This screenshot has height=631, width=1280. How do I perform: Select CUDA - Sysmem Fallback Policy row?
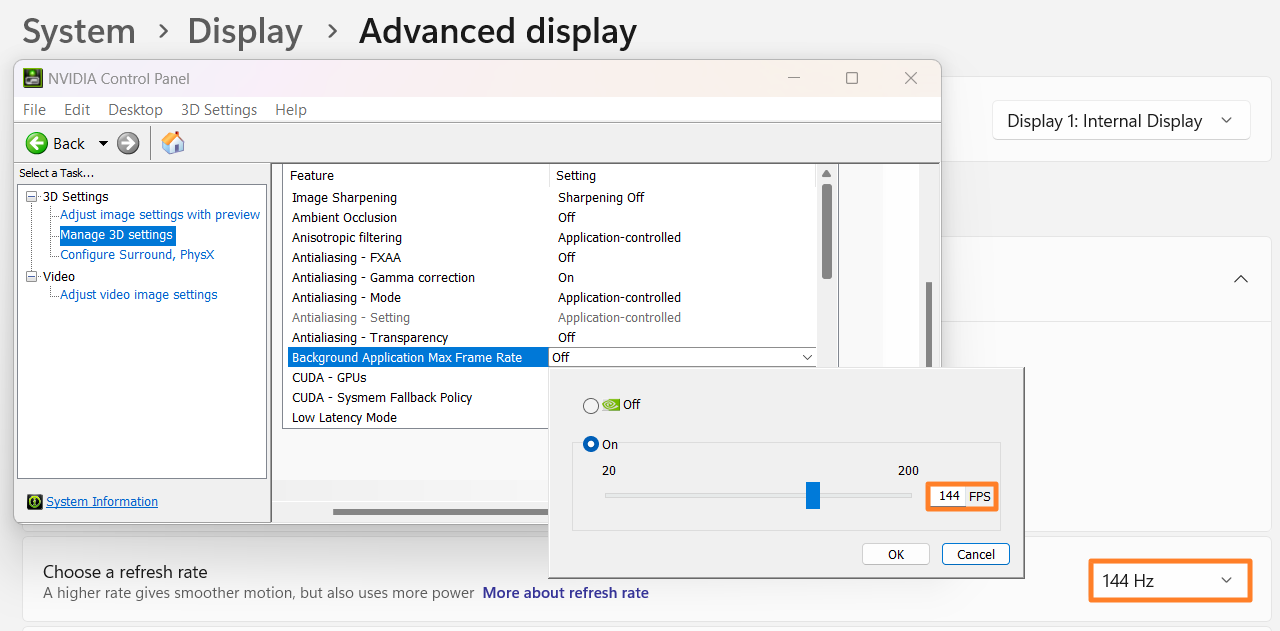(x=416, y=398)
